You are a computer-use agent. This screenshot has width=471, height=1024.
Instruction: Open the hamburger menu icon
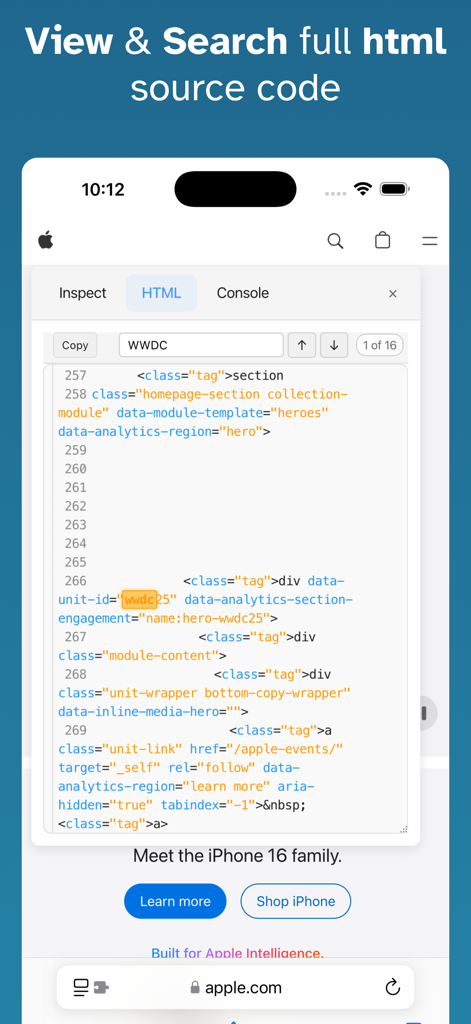pyautogui.click(x=430, y=241)
